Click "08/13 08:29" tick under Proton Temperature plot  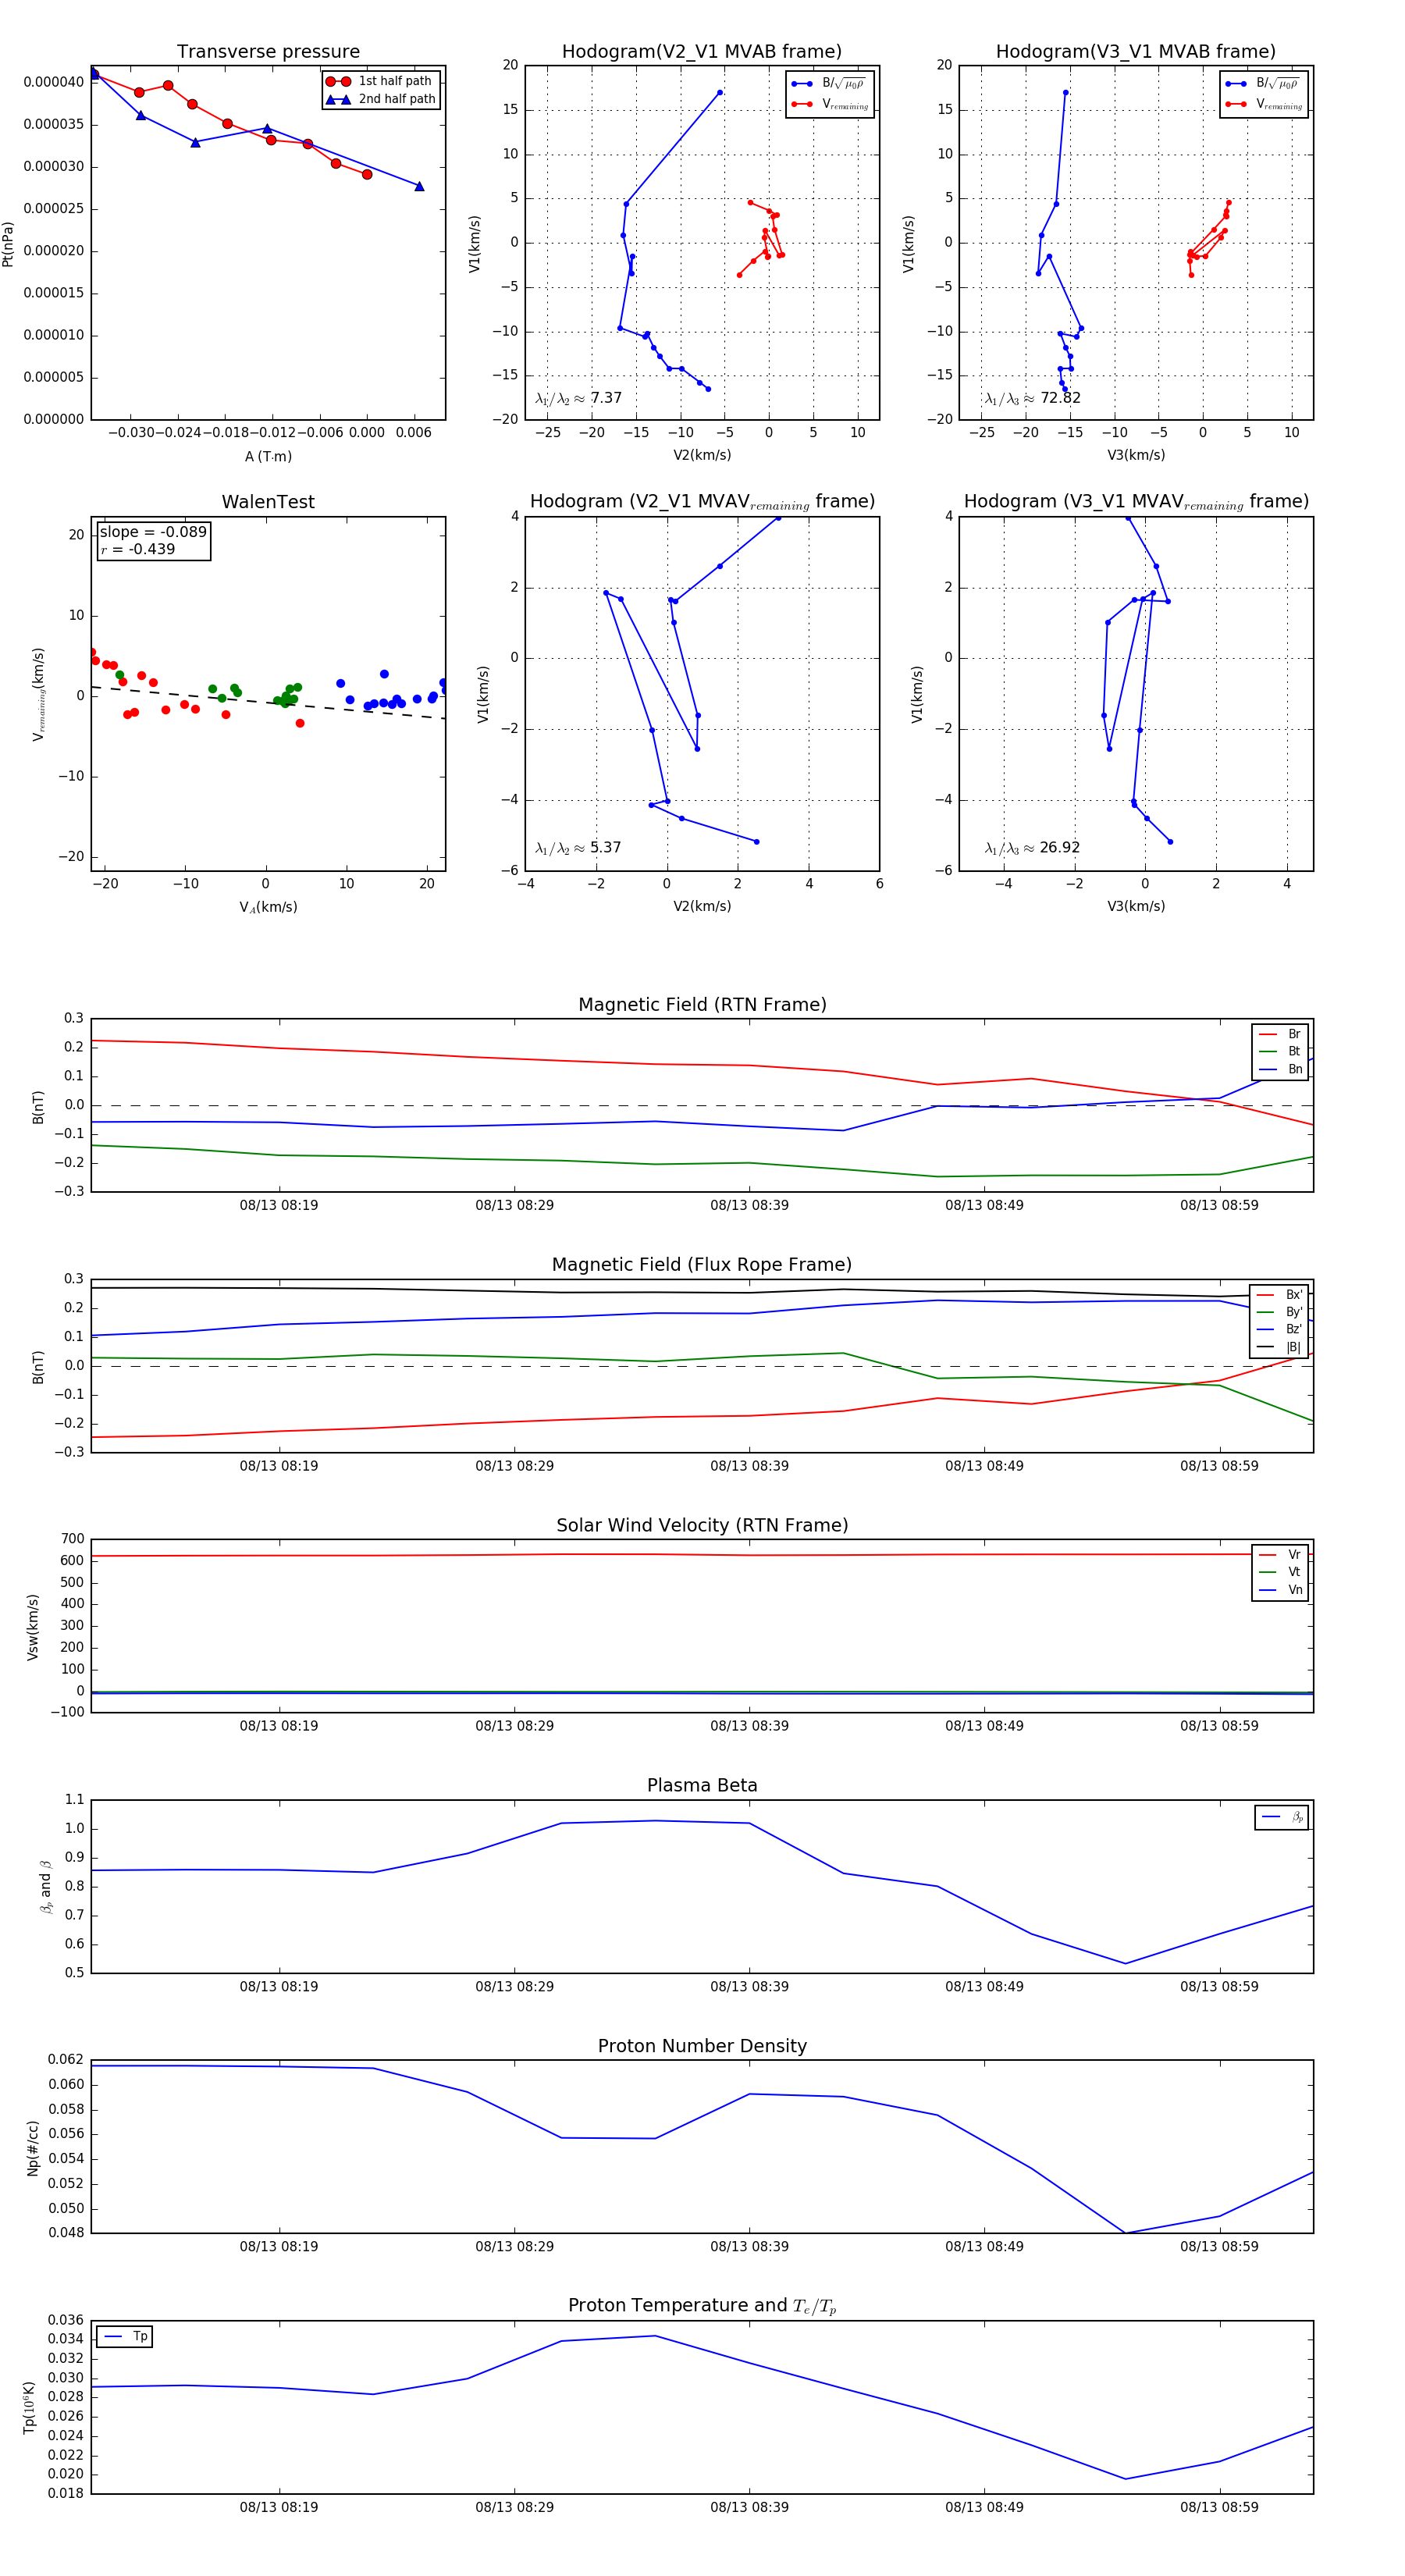tap(514, 2507)
